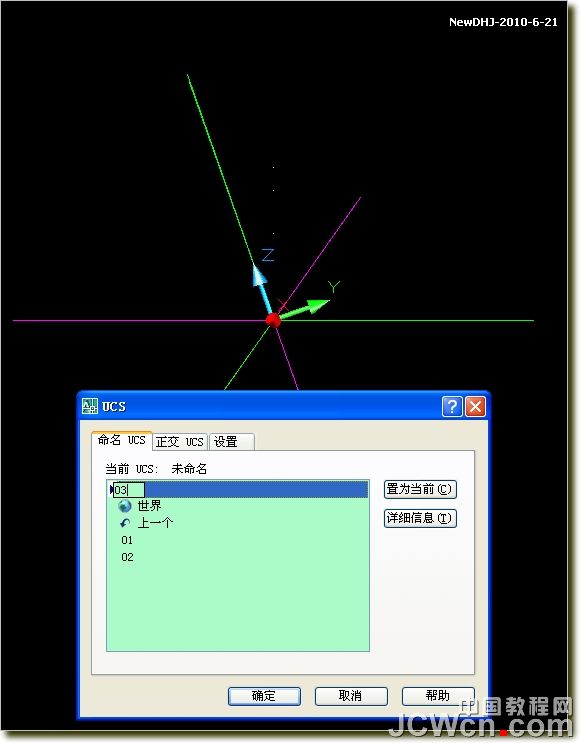This screenshot has width=580, height=743.
Task: Click the 03 name edit field
Action: point(128,489)
